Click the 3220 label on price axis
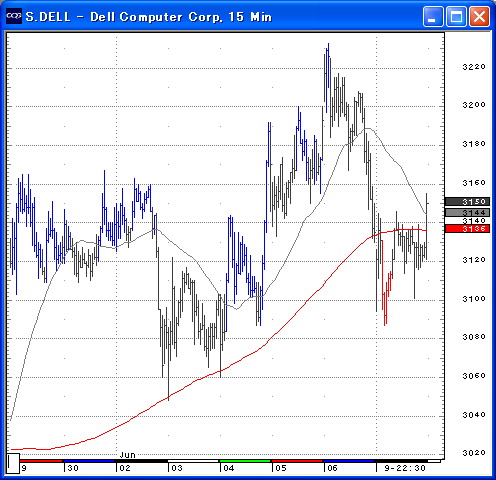This screenshot has height=480, width=496. 474,67
